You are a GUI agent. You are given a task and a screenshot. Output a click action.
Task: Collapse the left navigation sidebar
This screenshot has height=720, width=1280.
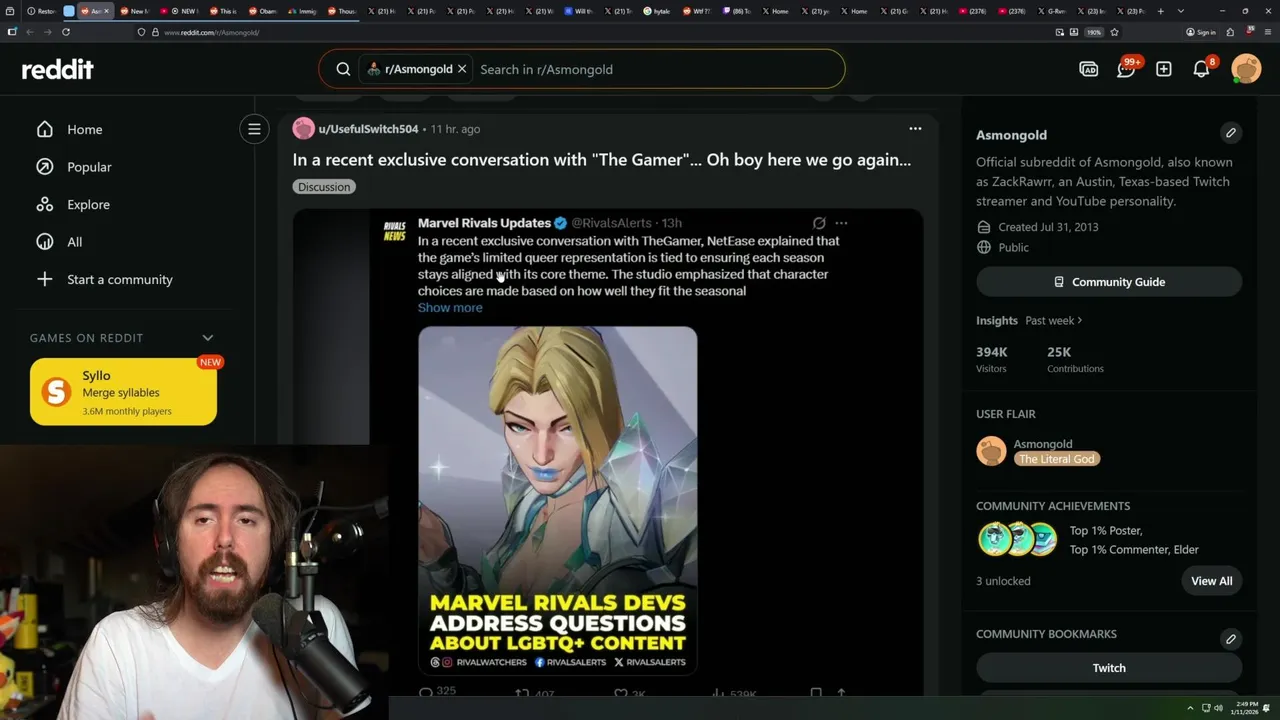pos(254,129)
